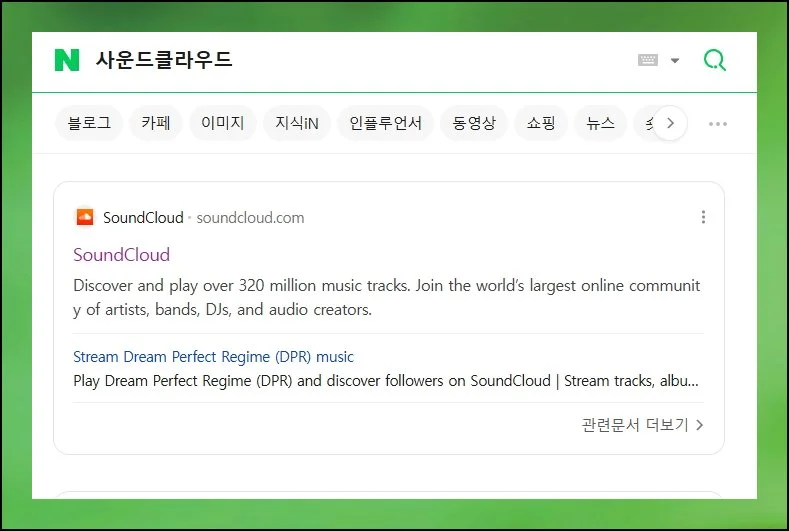Expand keyboard options dropdown arrow
789x531 pixels.
[675, 61]
